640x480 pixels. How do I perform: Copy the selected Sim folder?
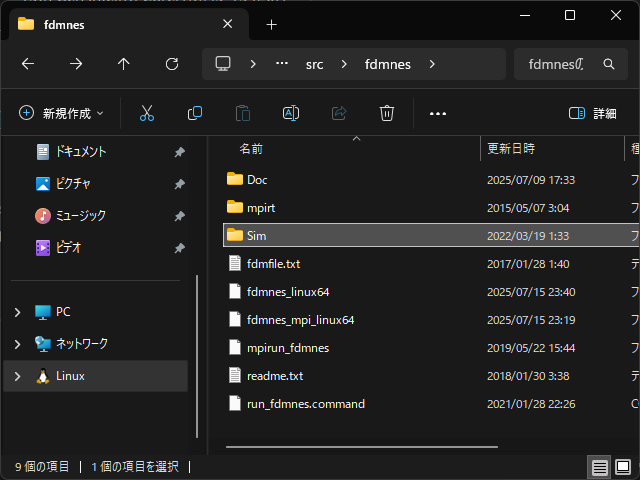[x=195, y=113]
